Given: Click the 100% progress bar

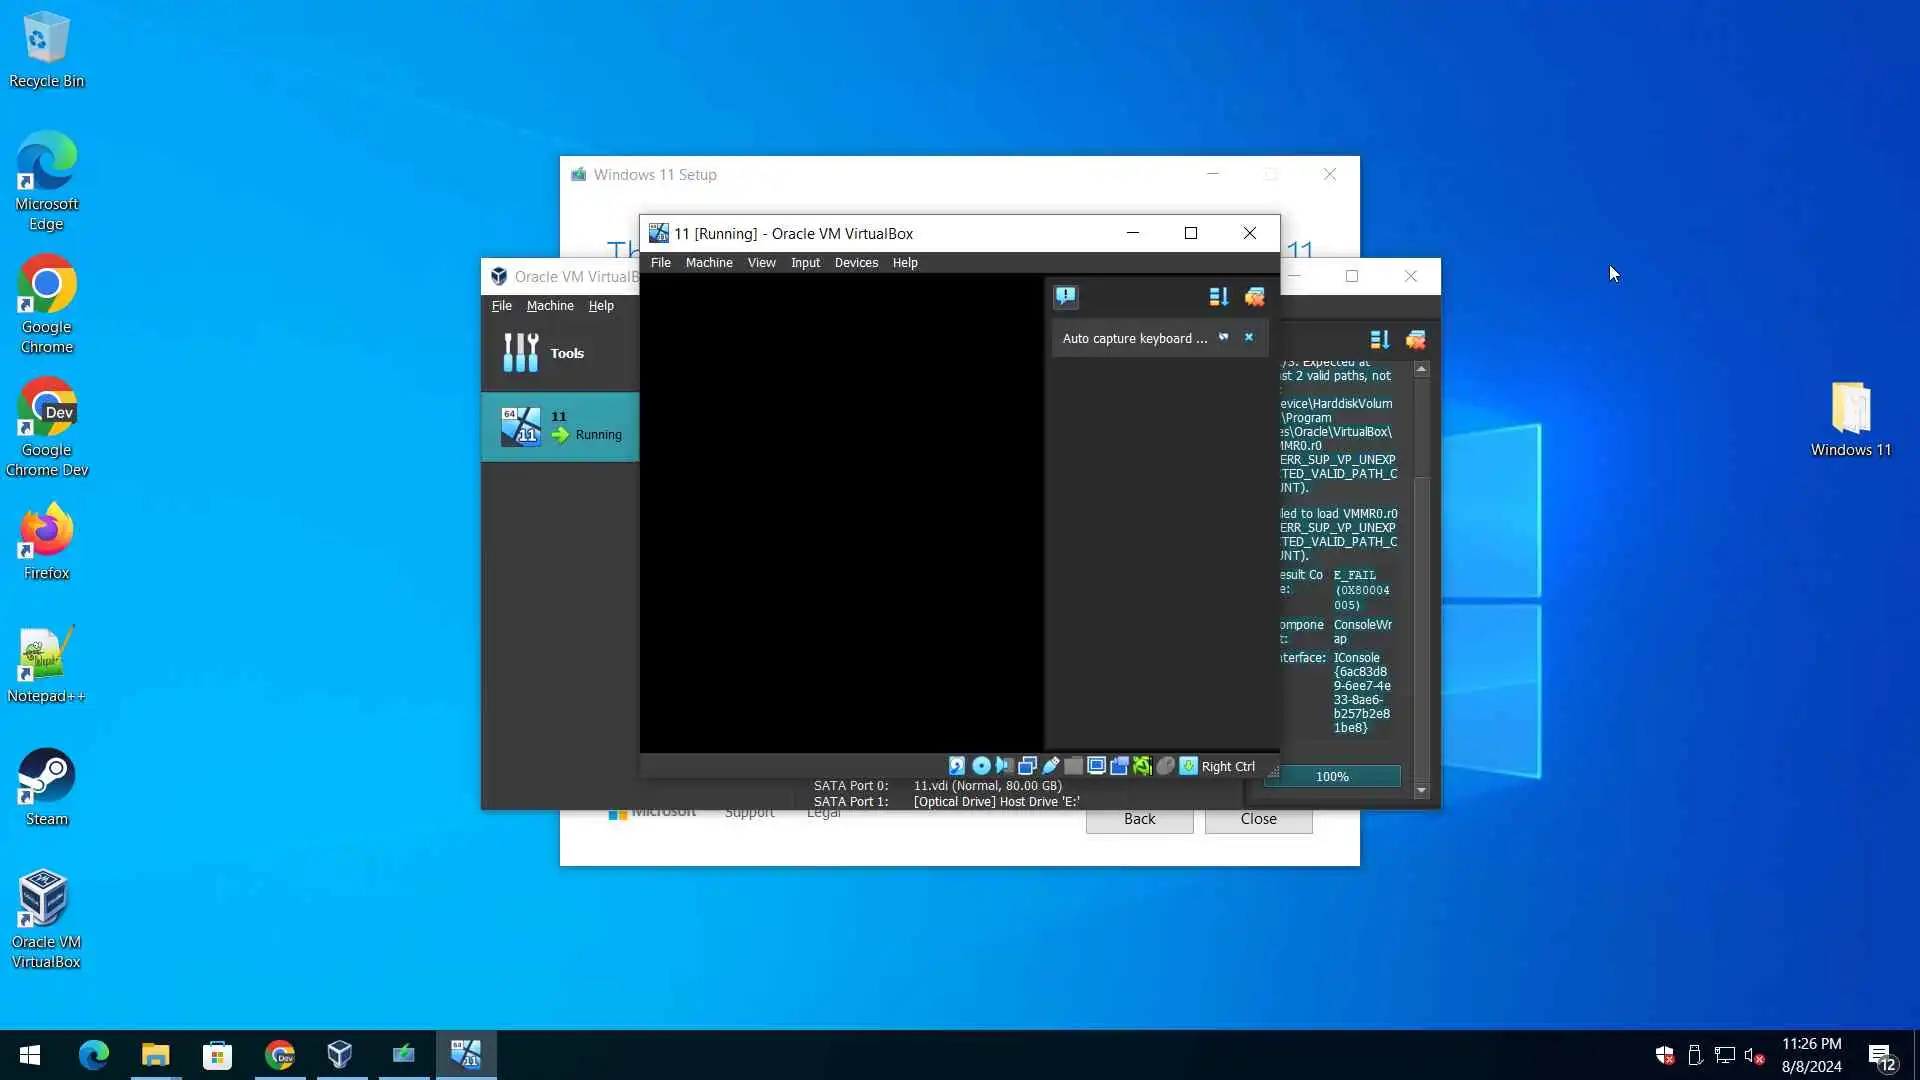Looking at the screenshot, I should [1332, 777].
